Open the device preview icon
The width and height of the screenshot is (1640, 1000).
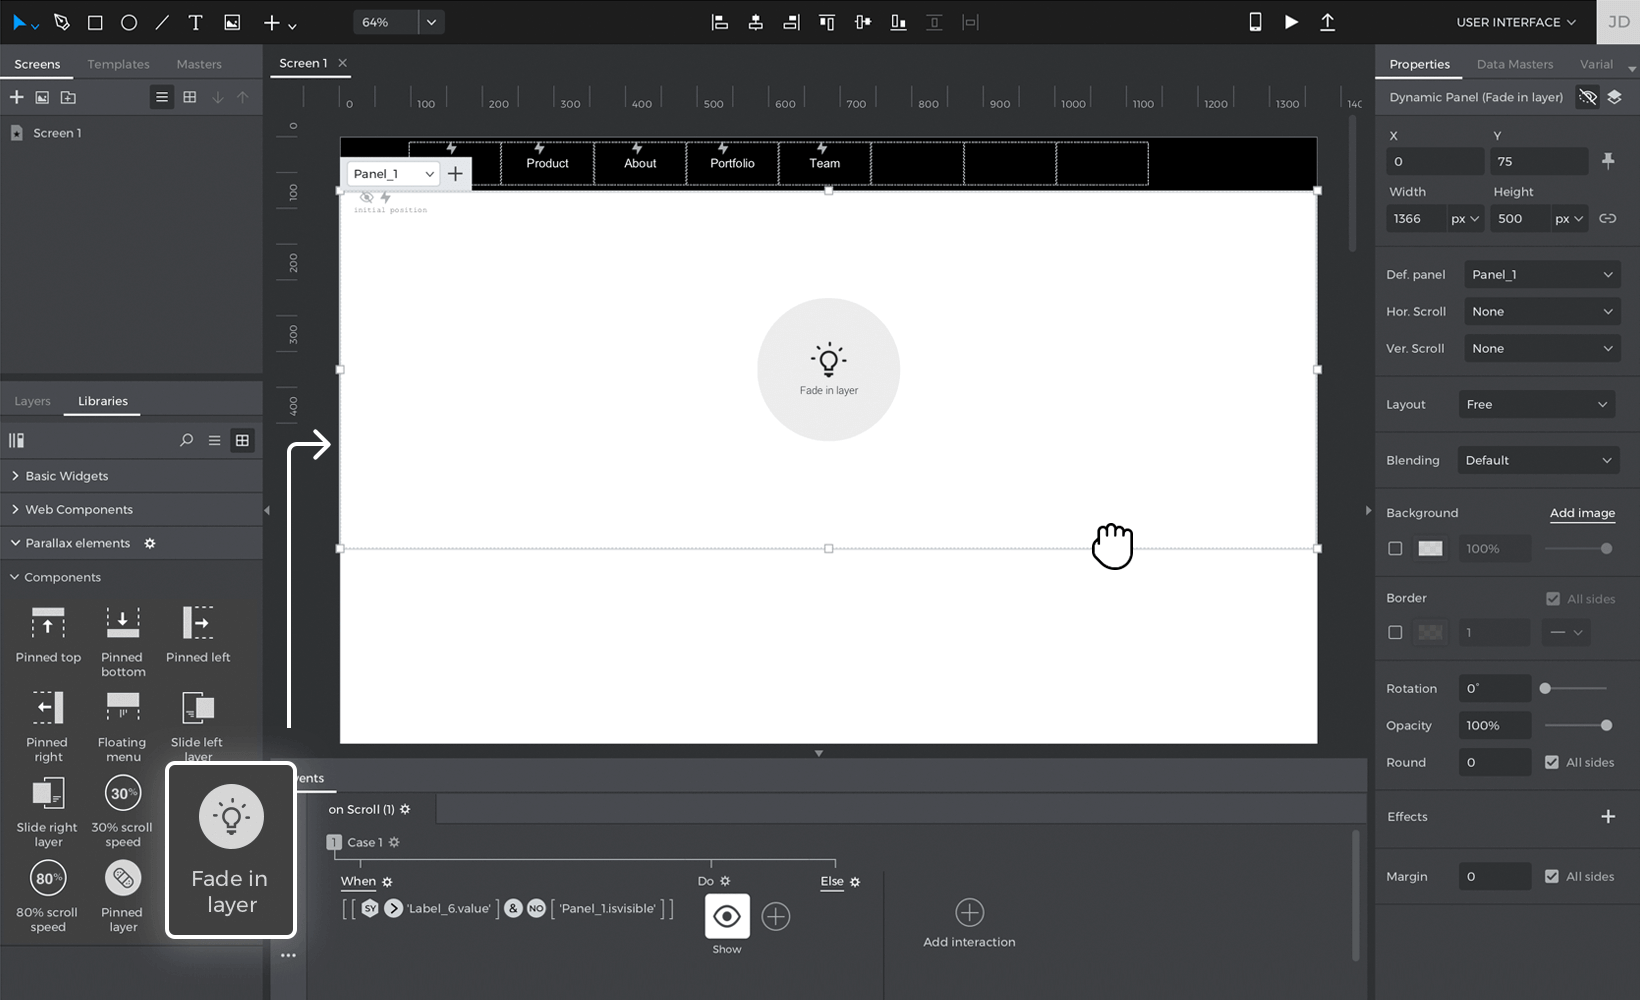coord(1255,22)
